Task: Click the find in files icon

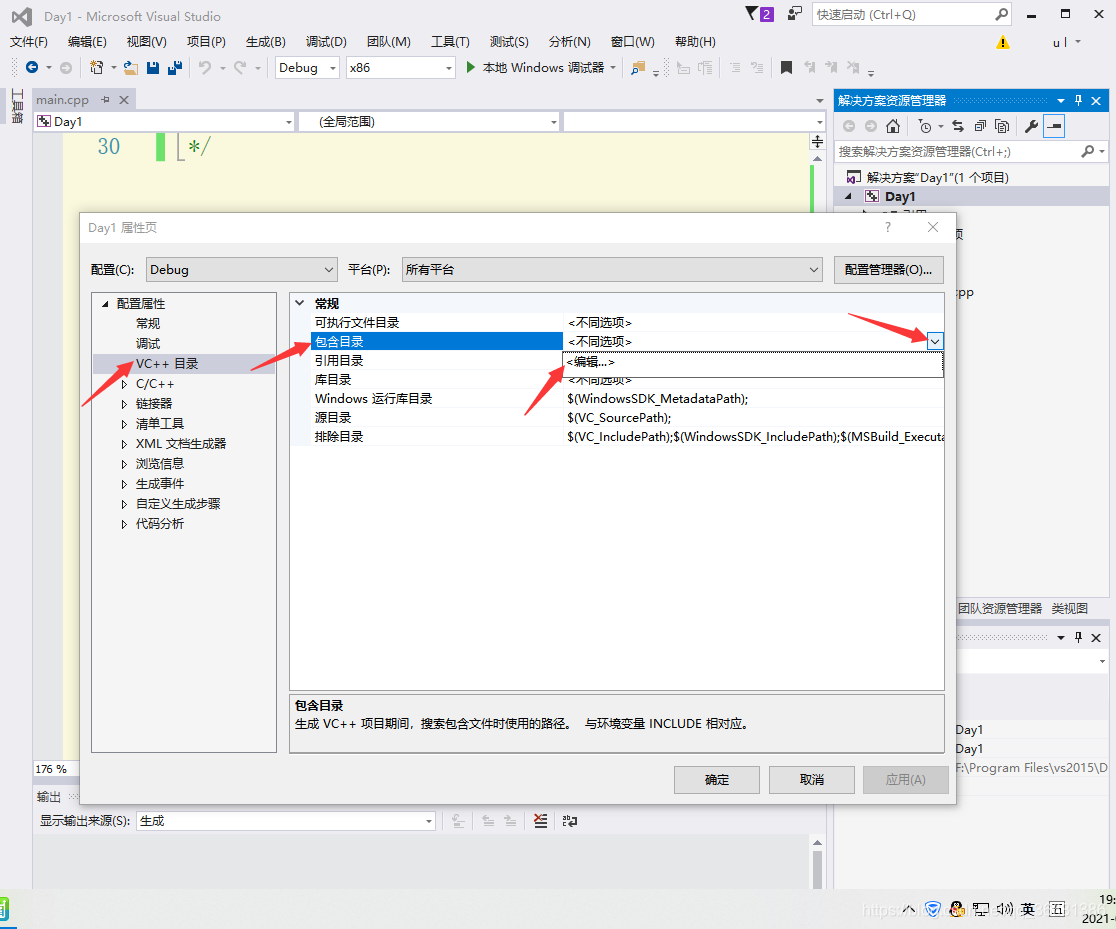Action: tap(638, 68)
